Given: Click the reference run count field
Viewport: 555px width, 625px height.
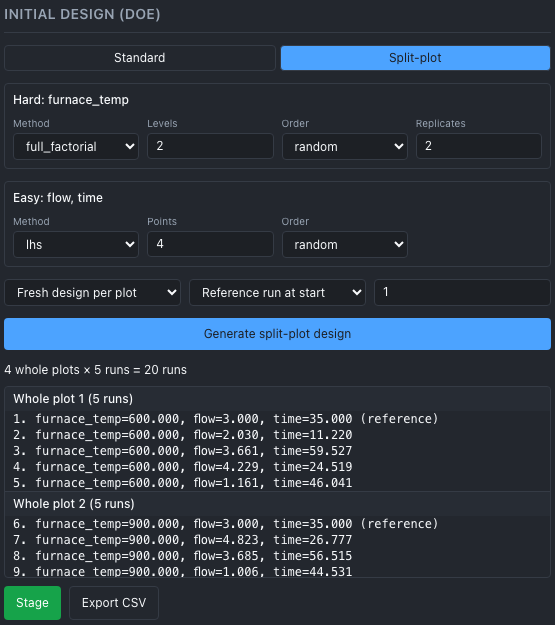Looking at the screenshot, I should tap(462, 293).
